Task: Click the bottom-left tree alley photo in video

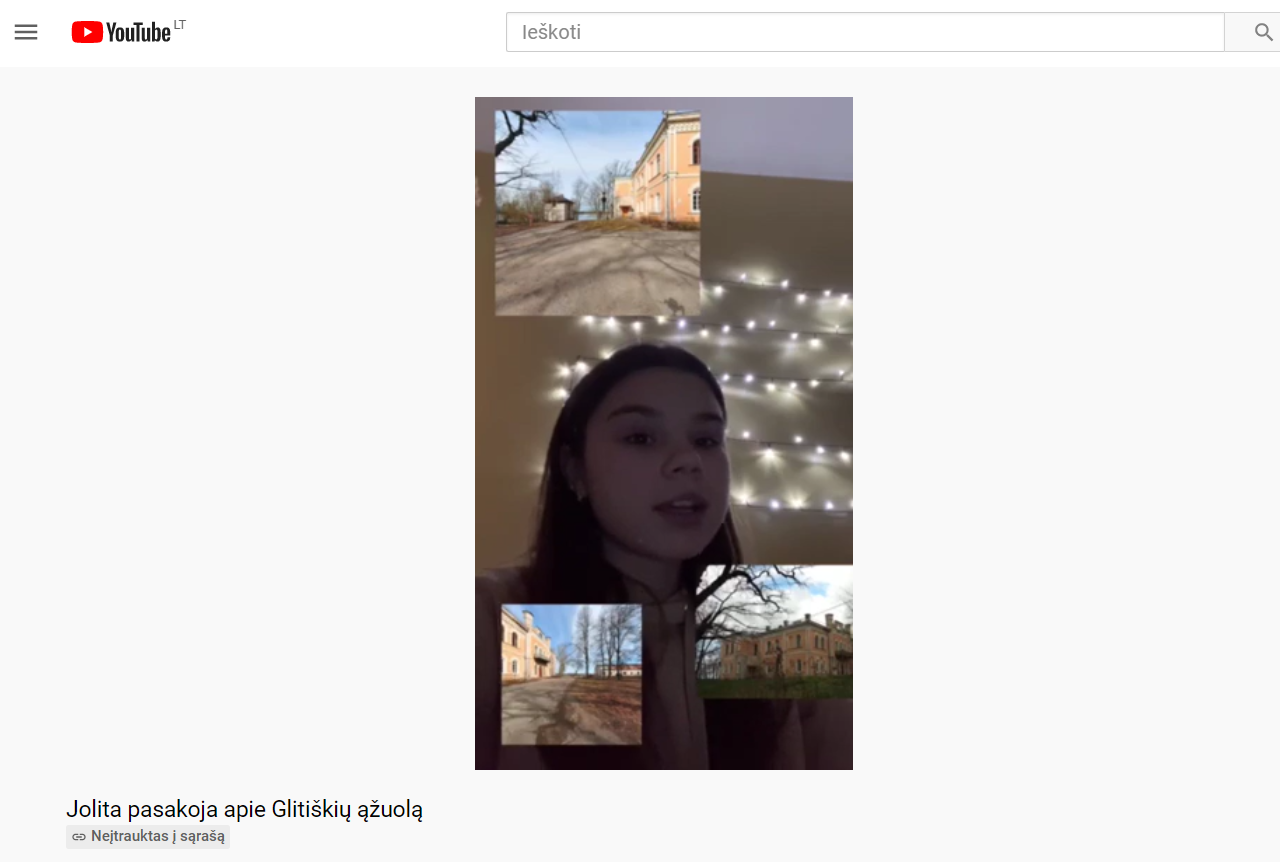Action: [x=571, y=674]
